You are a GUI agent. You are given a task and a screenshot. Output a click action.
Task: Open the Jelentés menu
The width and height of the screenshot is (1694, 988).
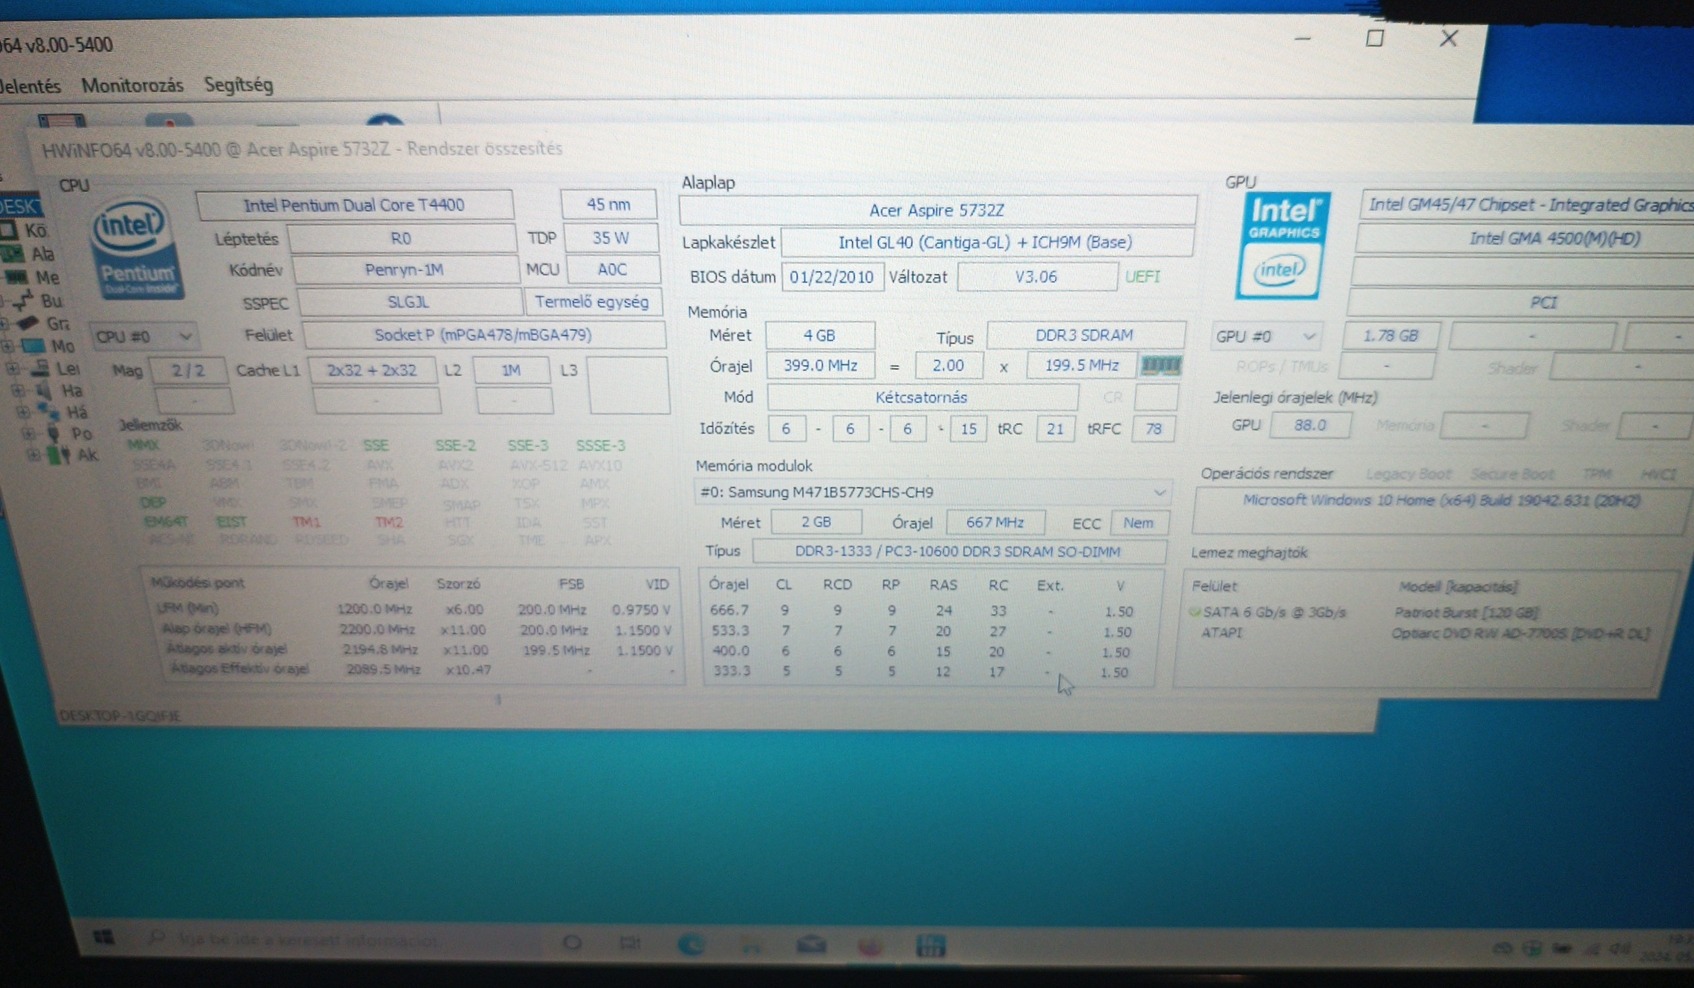[x=30, y=86]
